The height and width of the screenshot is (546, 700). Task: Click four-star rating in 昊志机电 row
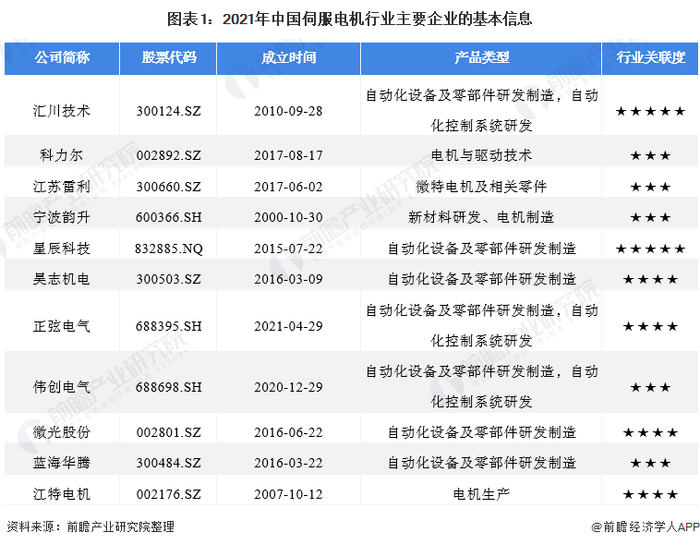tap(650, 279)
